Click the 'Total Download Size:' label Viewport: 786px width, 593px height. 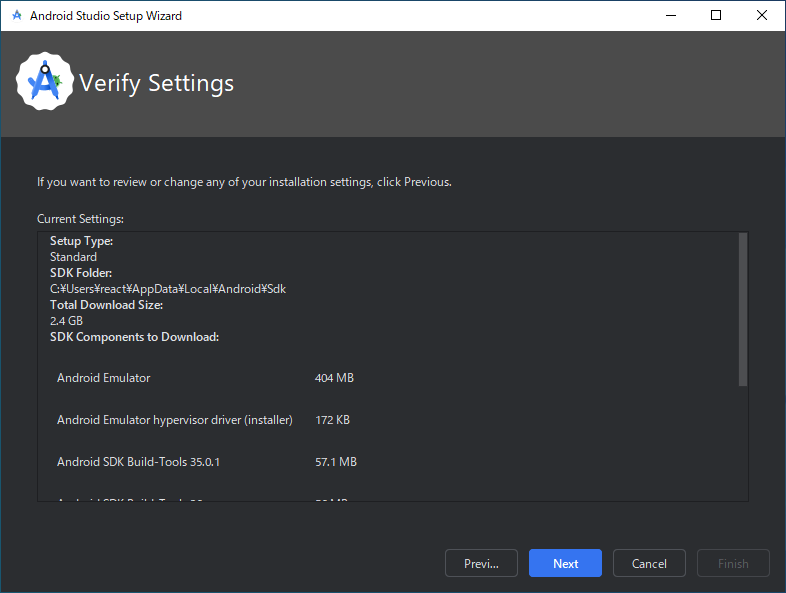pyautogui.click(x=106, y=305)
